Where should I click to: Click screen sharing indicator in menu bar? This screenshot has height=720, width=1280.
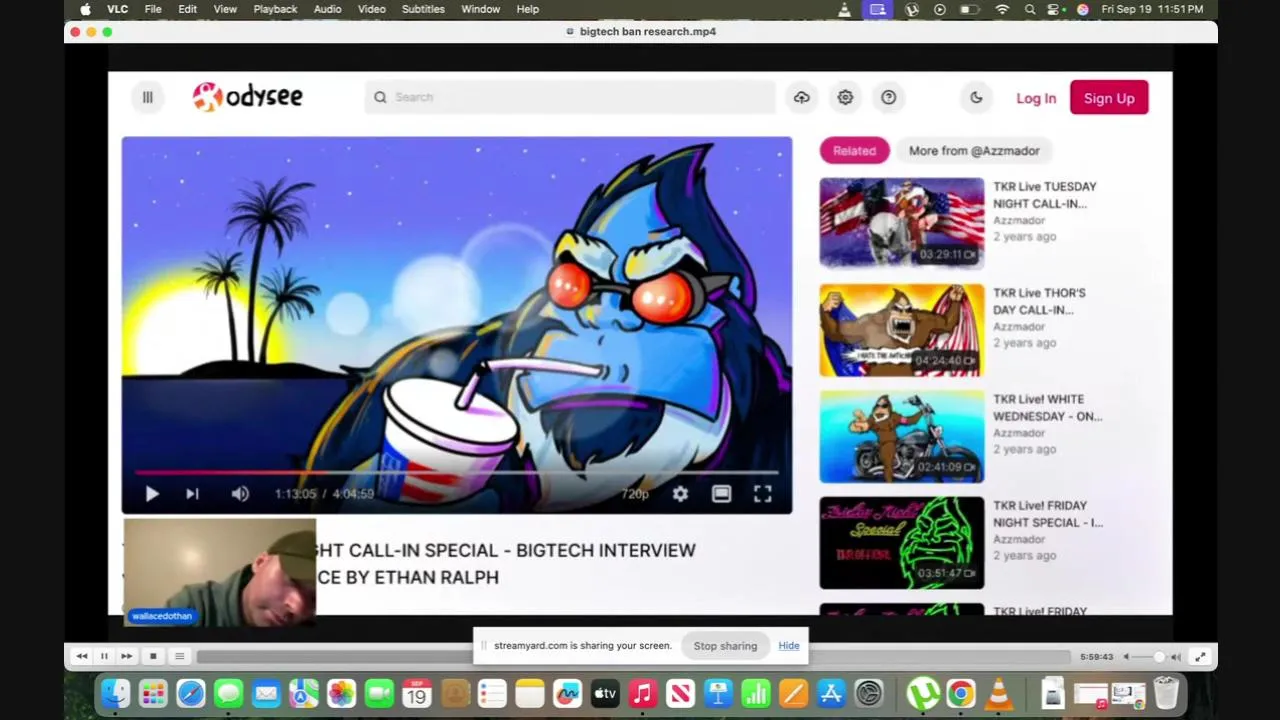tap(878, 9)
